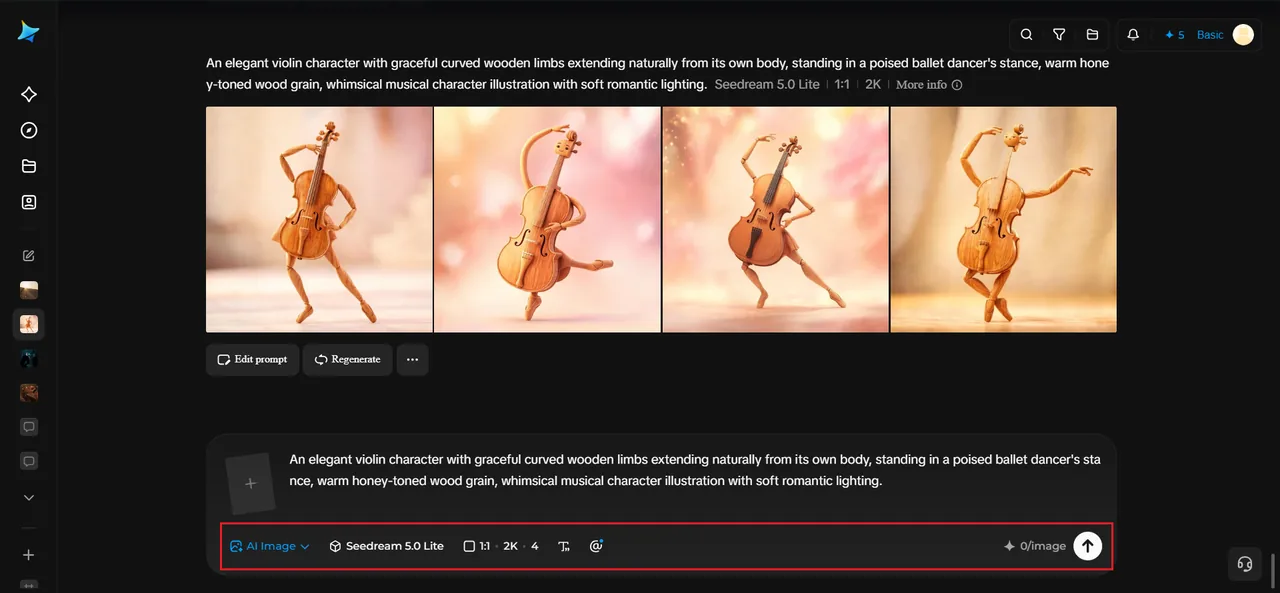Open the filter funnel icon

click(x=1059, y=34)
